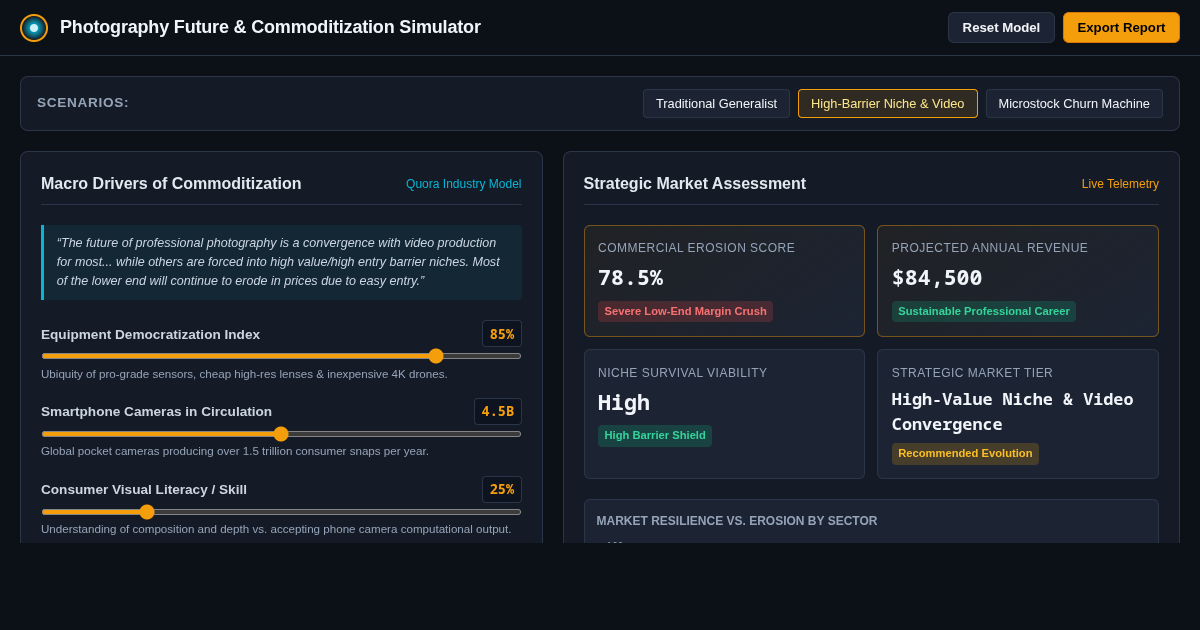
Task: Click the 4K drones description text
Action: pyautogui.click(x=244, y=374)
